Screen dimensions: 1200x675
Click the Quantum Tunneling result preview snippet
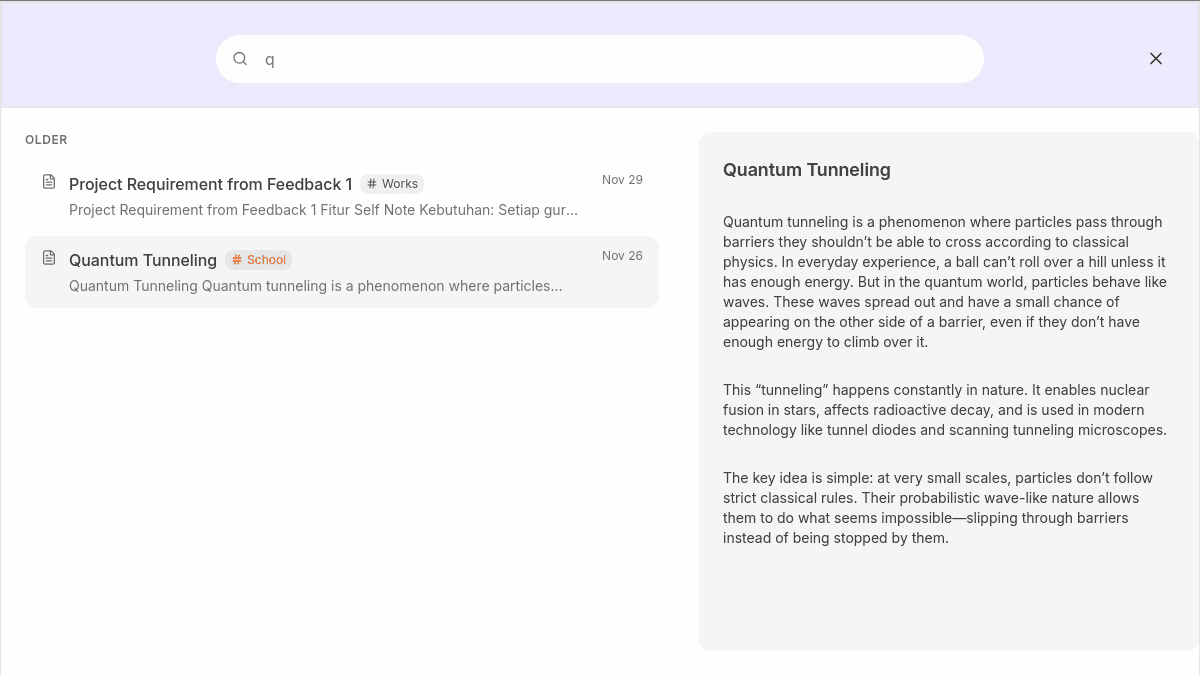point(315,286)
